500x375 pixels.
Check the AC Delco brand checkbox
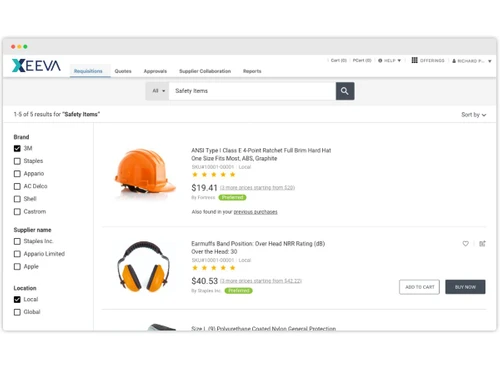17,186
